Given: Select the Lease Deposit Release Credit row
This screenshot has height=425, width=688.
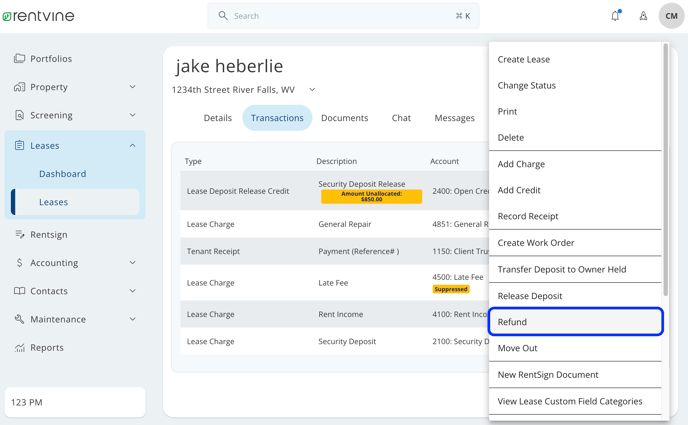Looking at the screenshot, I should pos(334,191).
